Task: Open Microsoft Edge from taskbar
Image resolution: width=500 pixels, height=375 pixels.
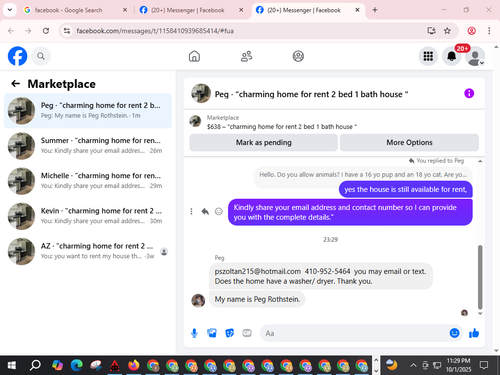Action: [x=77, y=365]
